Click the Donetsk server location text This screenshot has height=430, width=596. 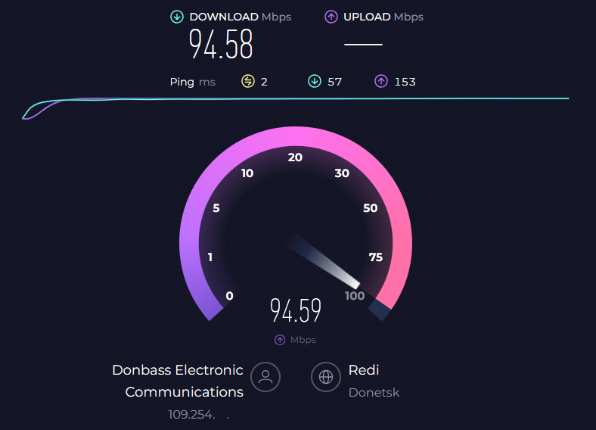pyautogui.click(x=374, y=392)
